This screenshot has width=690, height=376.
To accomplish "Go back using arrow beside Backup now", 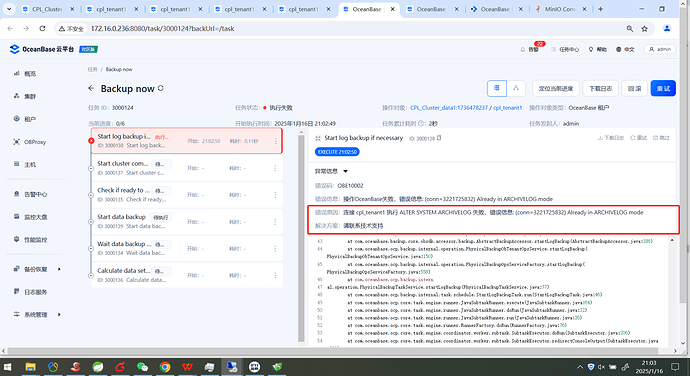I will pos(91,88).
